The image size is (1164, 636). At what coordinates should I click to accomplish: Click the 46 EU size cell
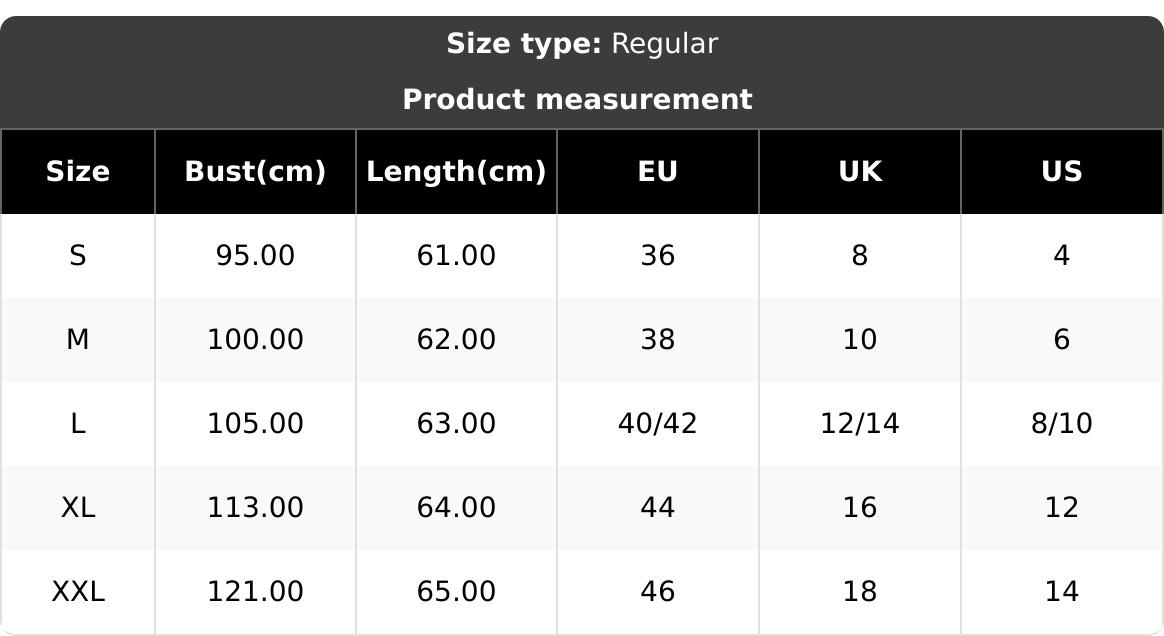[658, 592]
